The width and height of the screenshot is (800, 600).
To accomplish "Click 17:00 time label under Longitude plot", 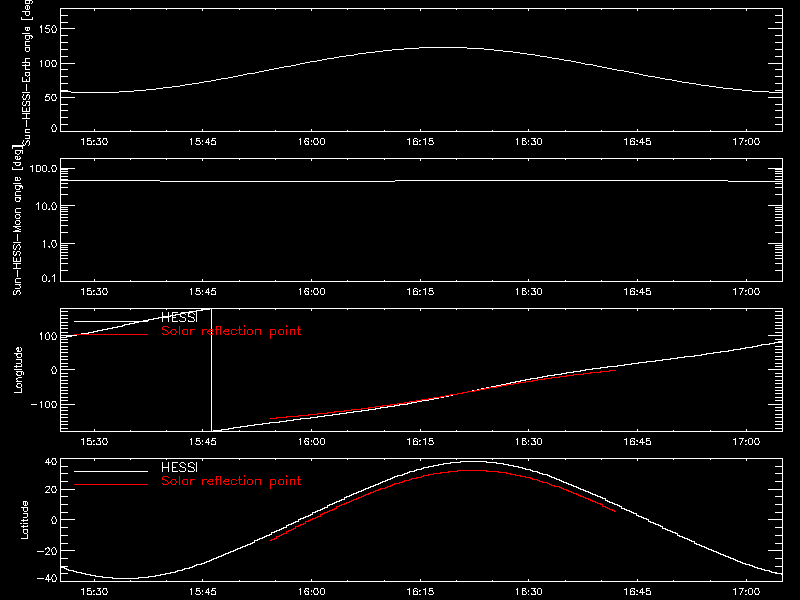I will pos(746,442).
